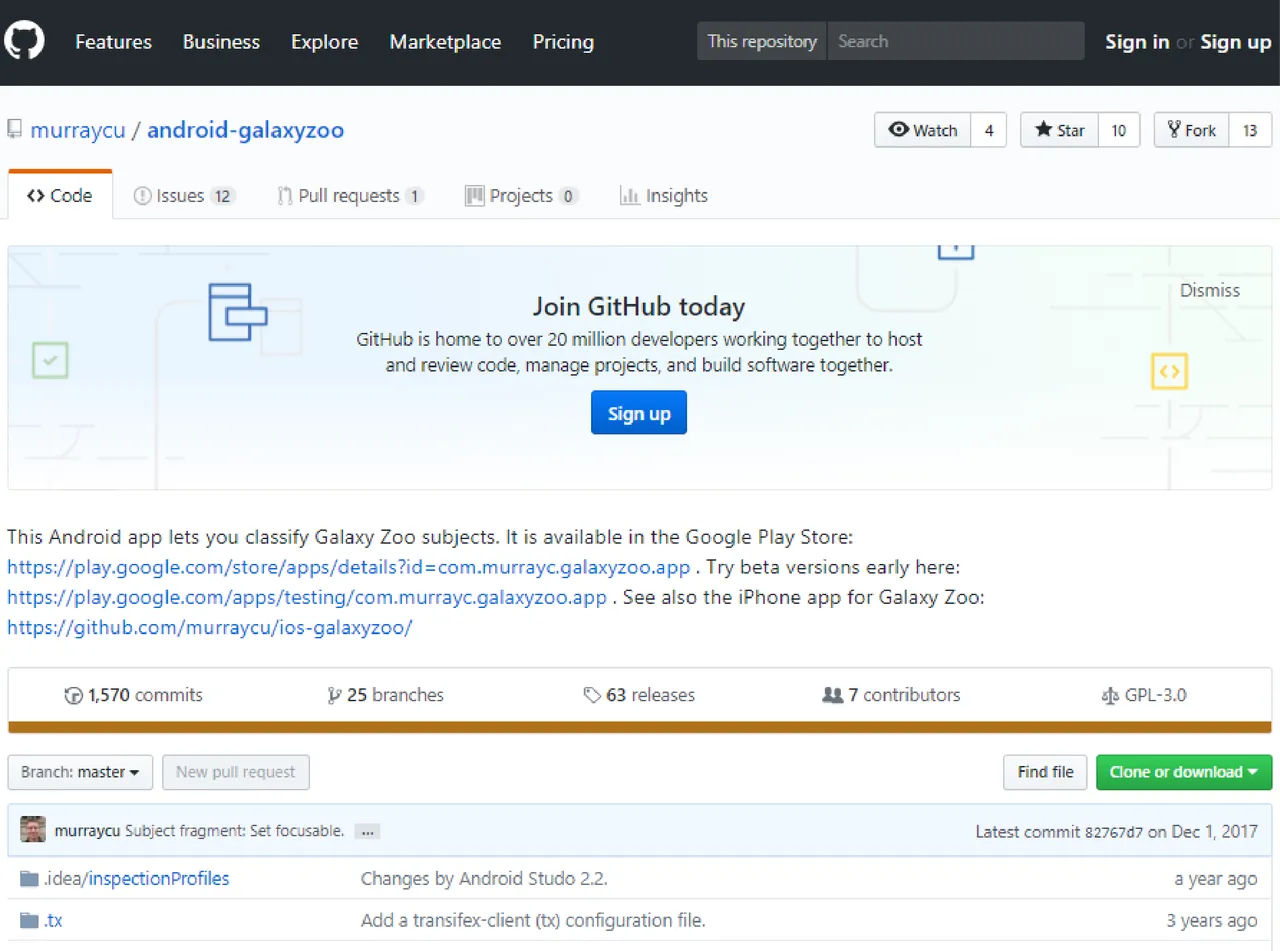
Task: Open the Play apps testing beta link
Action: (x=307, y=598)
